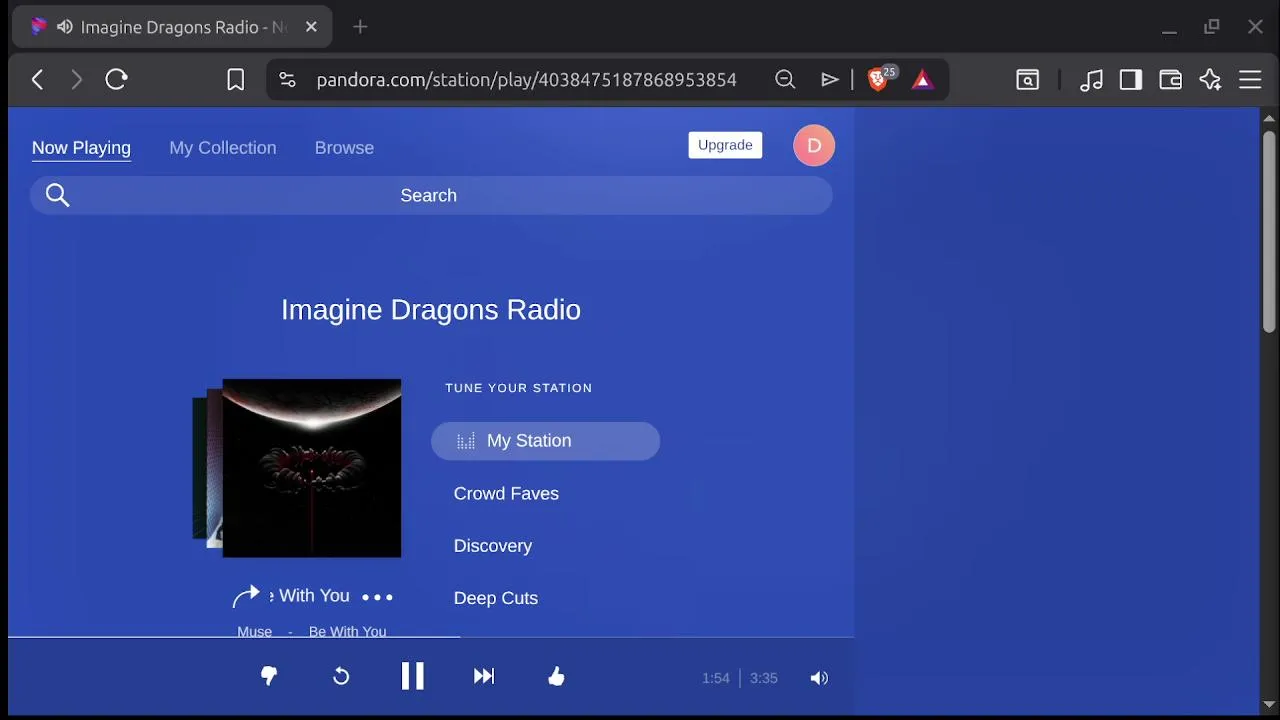
Task: Click the send/share arrow in address bar
Action: pos(829,80)
